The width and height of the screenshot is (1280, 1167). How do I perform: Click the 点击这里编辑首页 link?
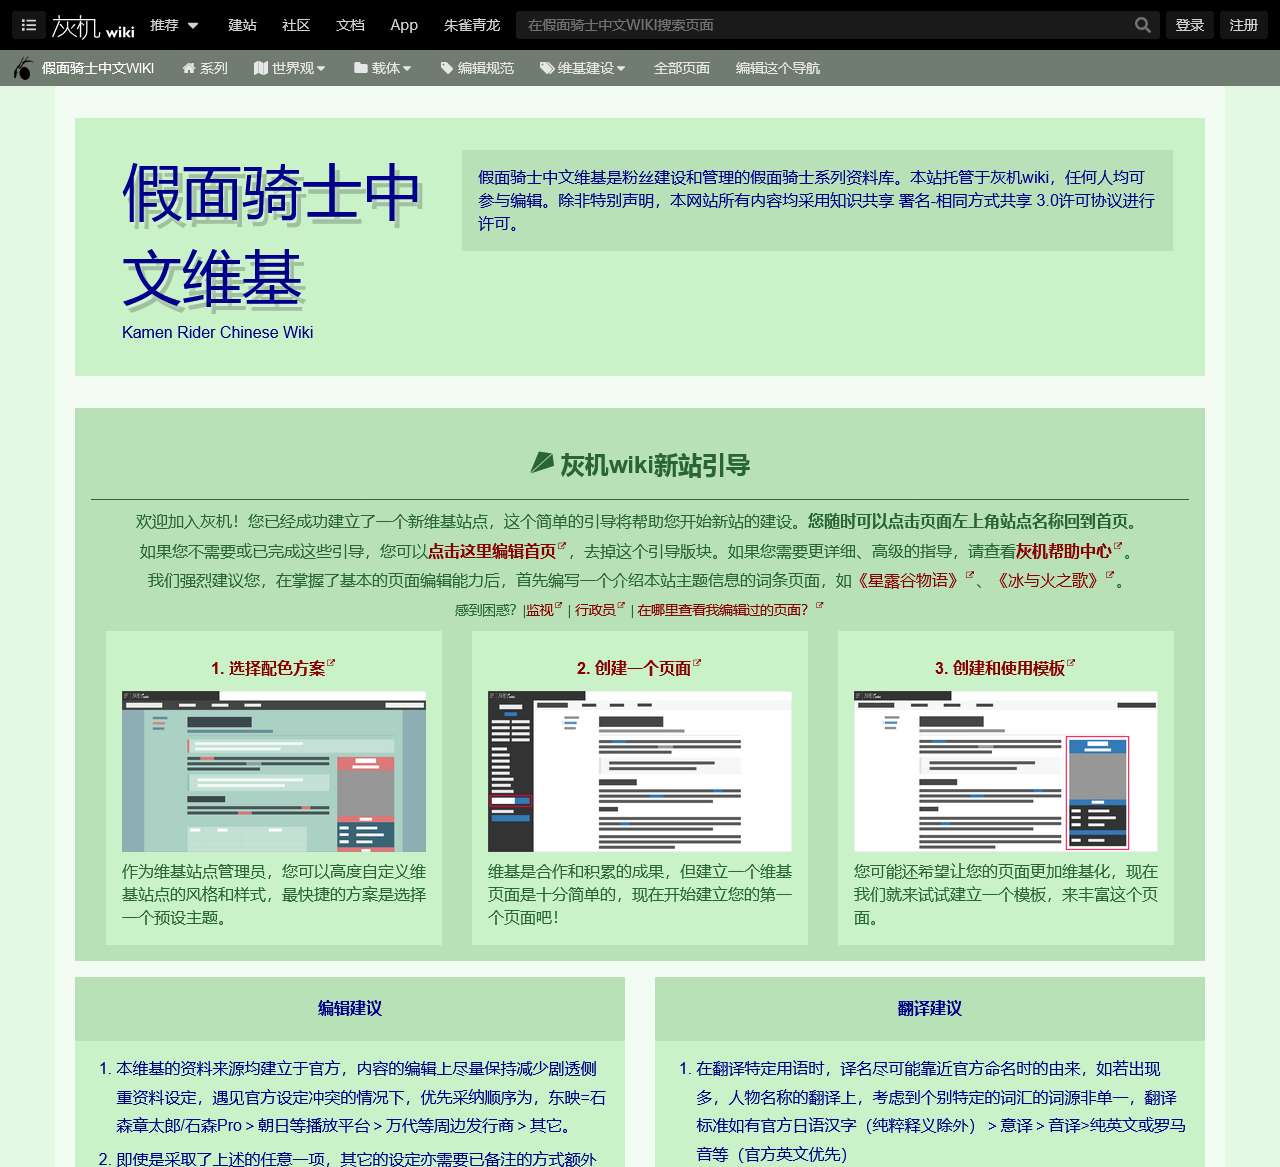pos(492,551)
